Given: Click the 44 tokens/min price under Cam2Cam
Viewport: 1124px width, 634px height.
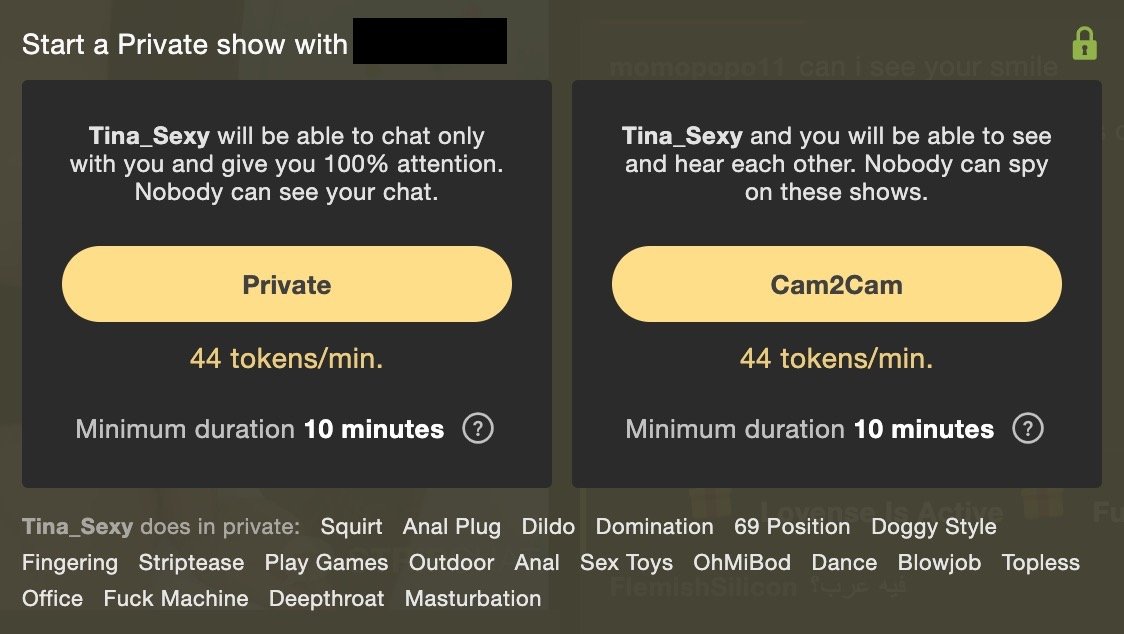Looking at the screenshot, I should point(837,358).
